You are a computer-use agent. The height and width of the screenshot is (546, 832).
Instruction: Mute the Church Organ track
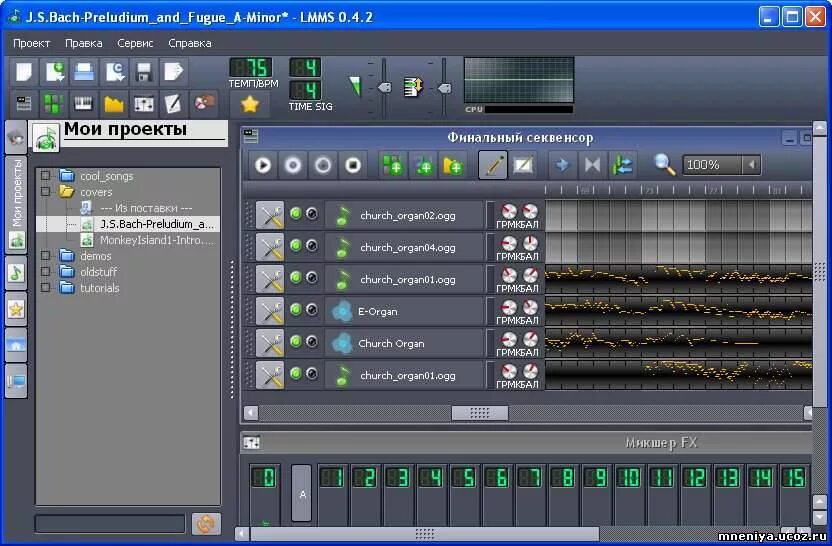(x=296, y=341)
